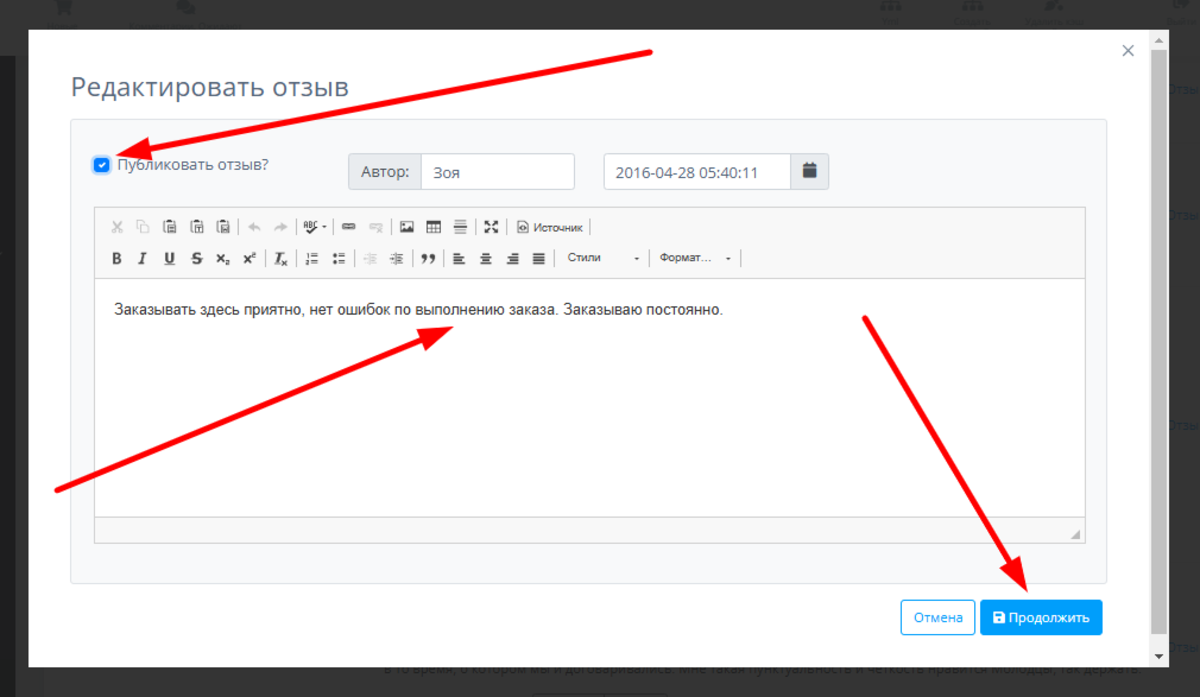
Task: Click the author name field 'Зоя'
Action: [497, 171]
